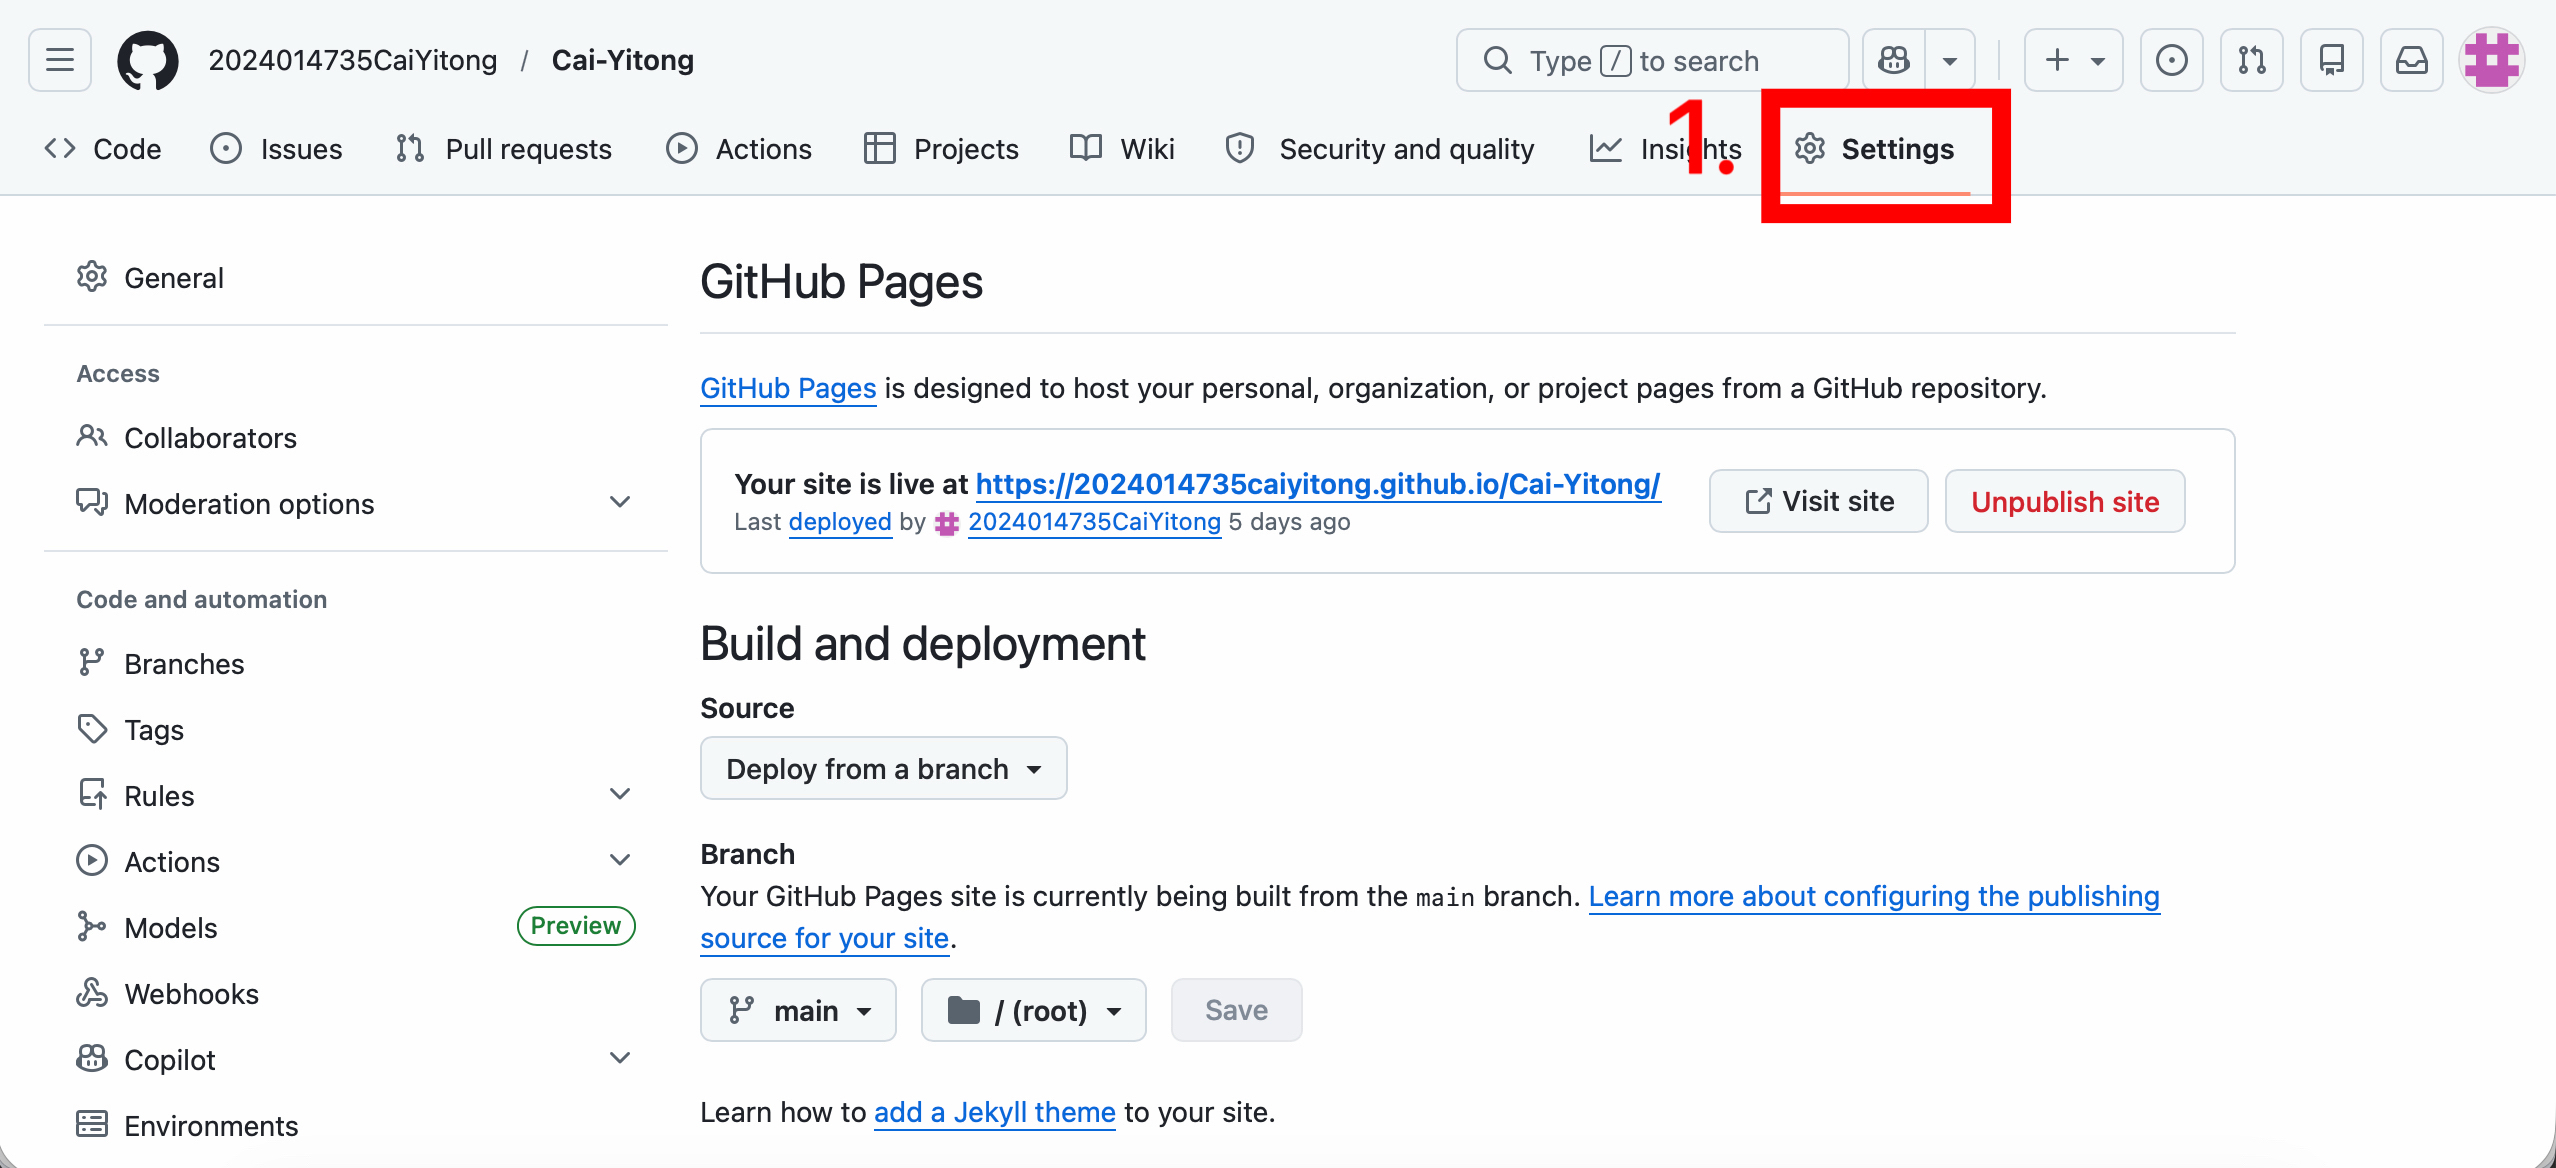2556x1168 pixels.
Task: Click the Save button for branch settings
Action: point(1237,1010)
